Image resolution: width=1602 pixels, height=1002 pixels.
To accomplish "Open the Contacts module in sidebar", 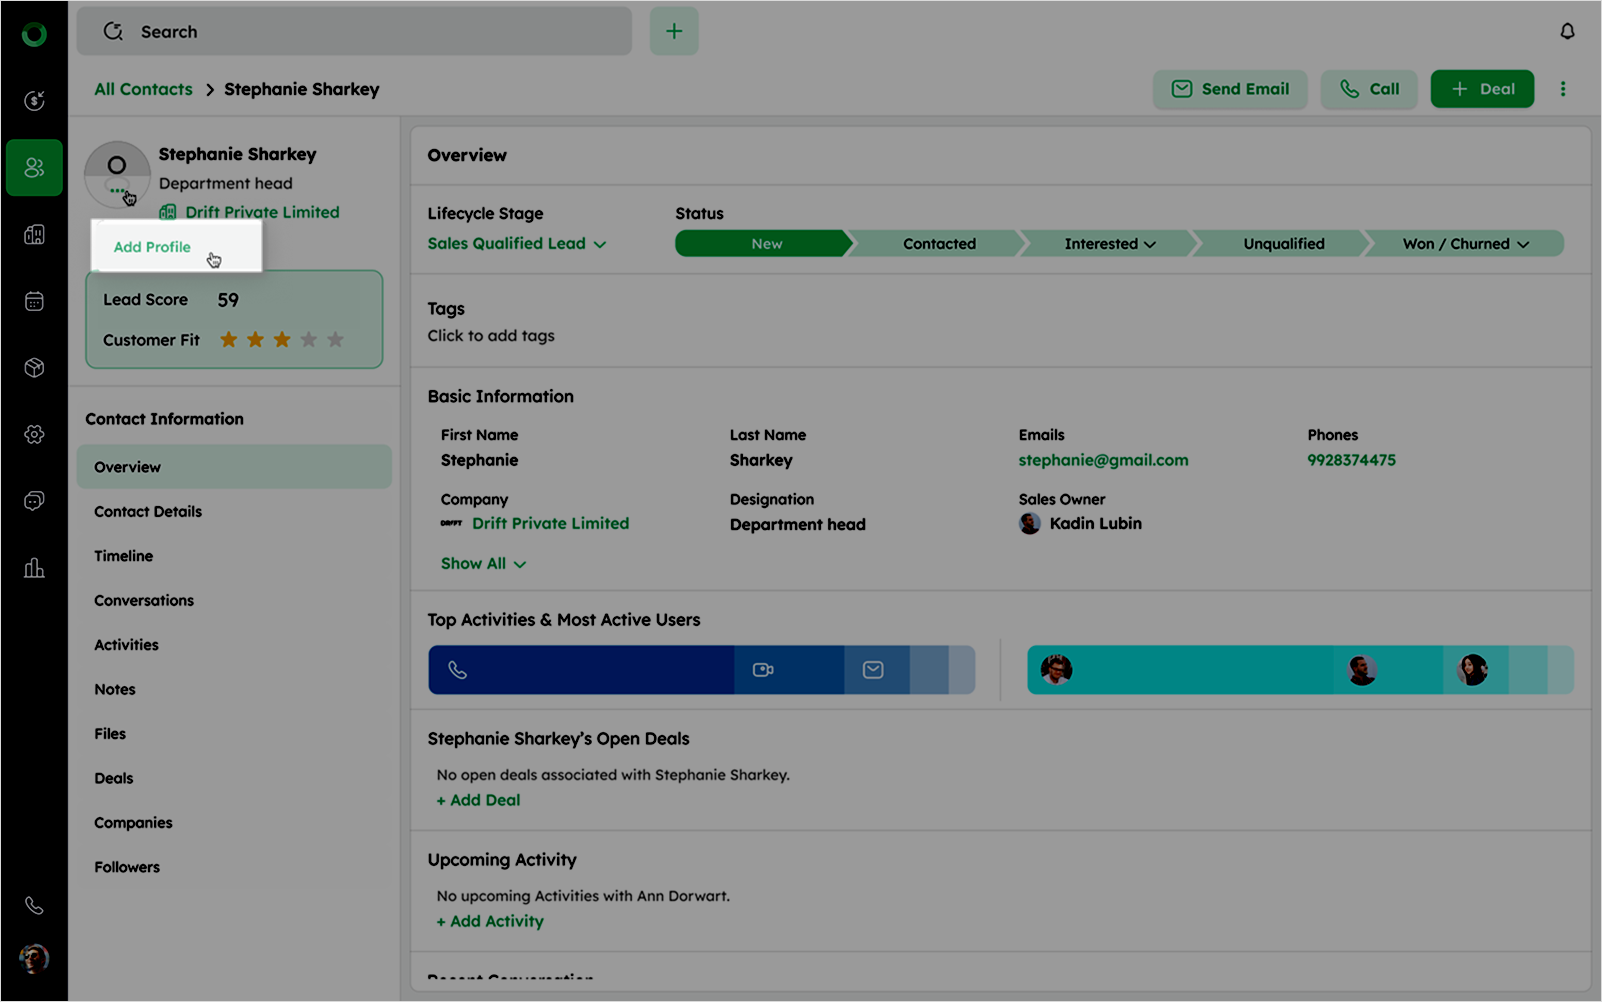I will tap(34, 167).
